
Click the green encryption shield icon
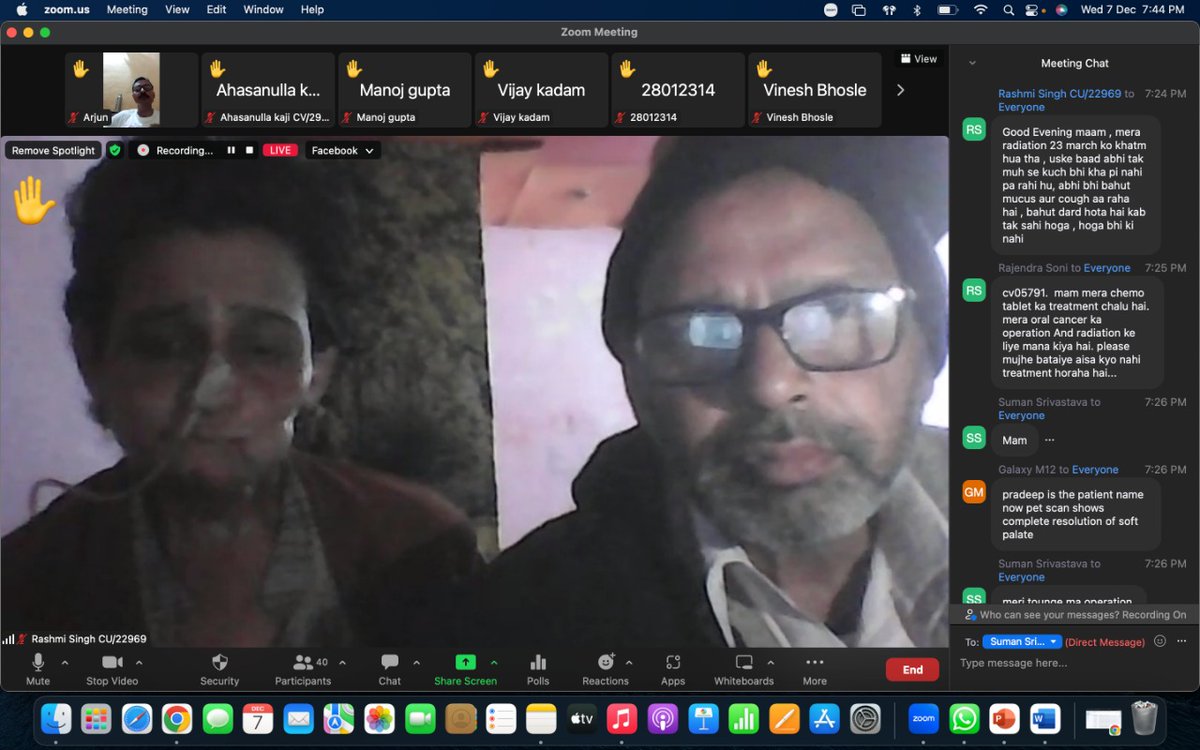click(x=115, y=150)
